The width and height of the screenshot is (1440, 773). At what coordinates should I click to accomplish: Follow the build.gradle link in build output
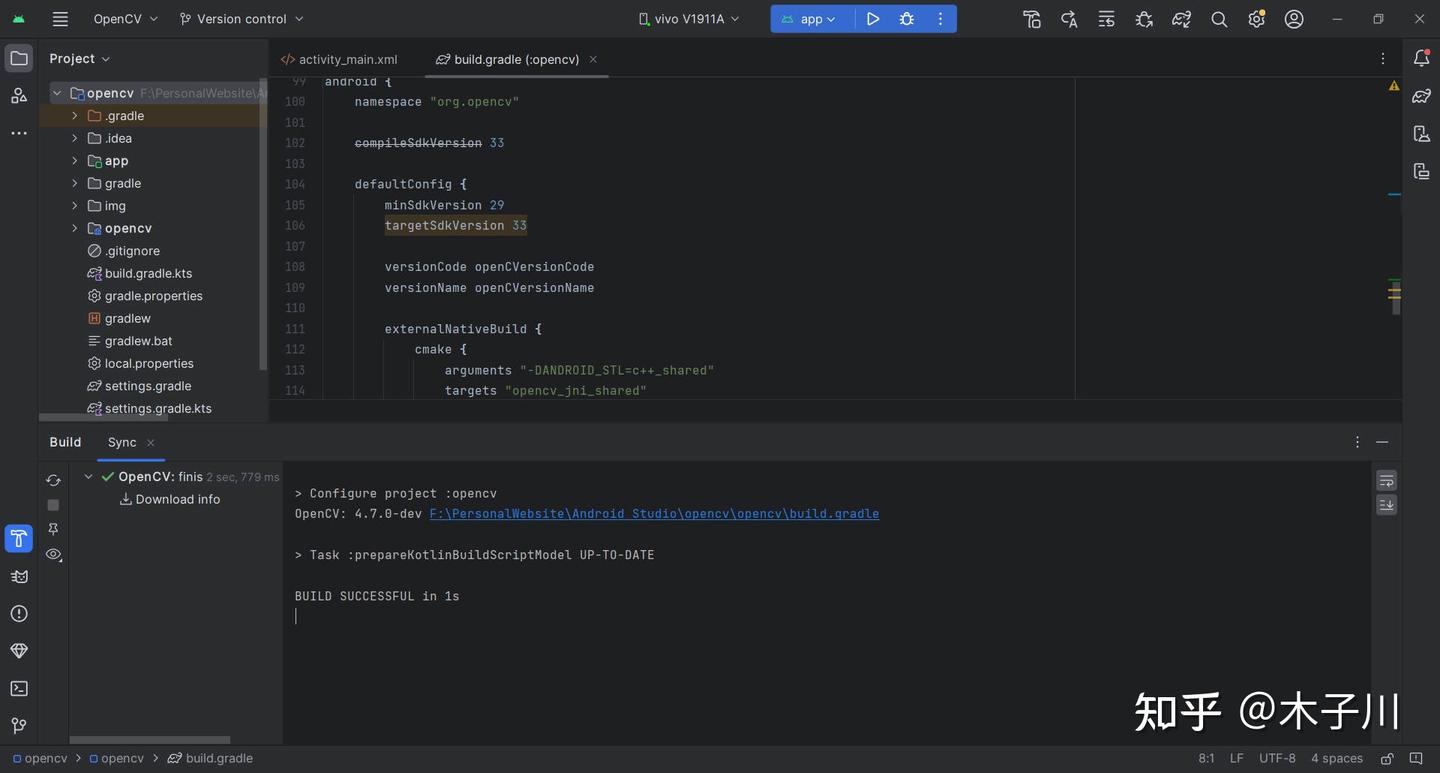point(654,512)
